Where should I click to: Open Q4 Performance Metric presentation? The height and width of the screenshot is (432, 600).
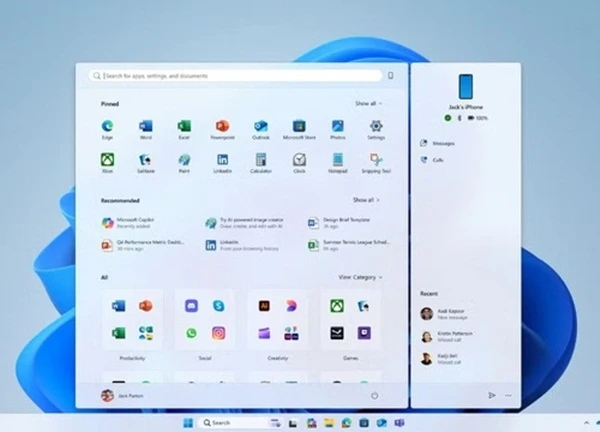(143, 245)
